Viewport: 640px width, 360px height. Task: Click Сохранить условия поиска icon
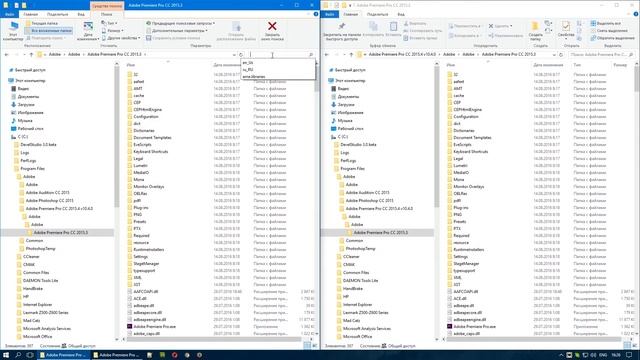pyautogui.click(x=149, y=38)
